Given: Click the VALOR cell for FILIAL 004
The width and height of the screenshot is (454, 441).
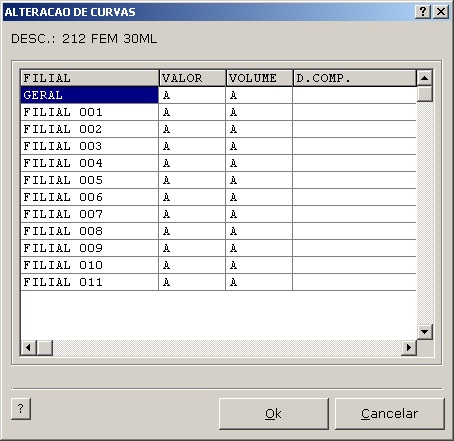Looking at the screenshot, I should (x=192, y=163).
